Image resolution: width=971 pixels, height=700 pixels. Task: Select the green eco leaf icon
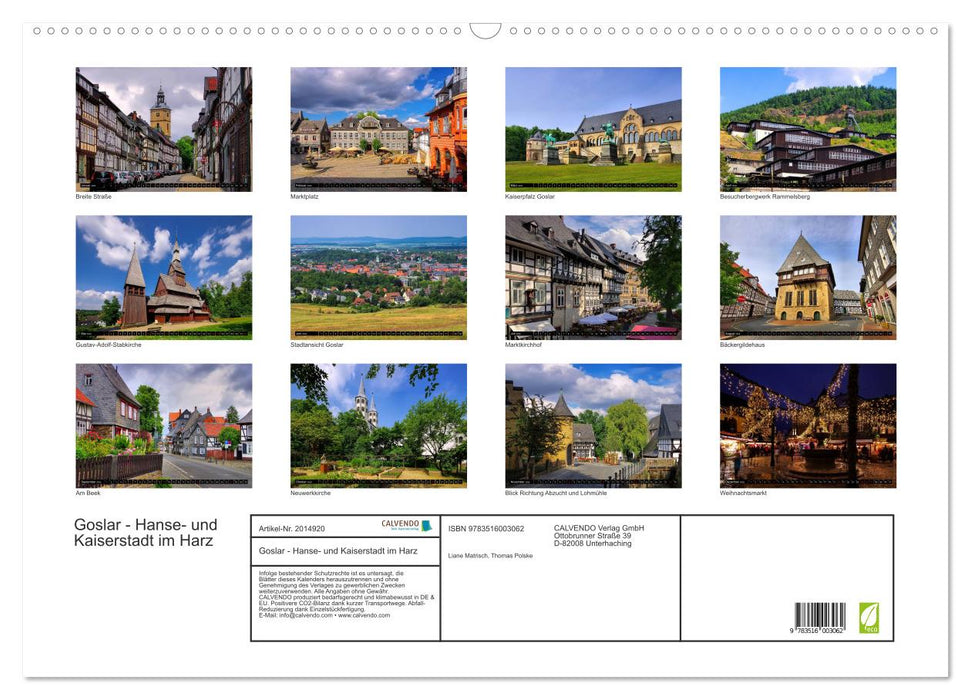coord(869,620)
